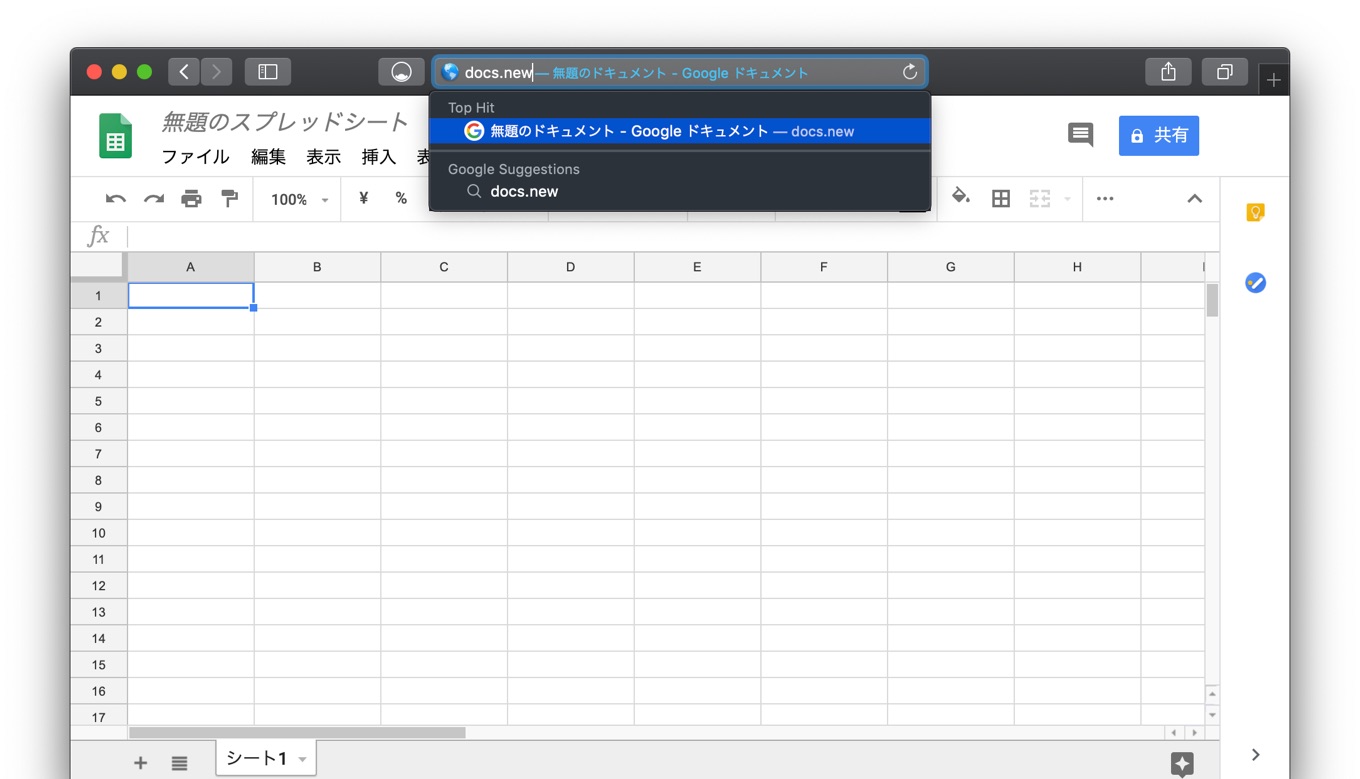This screenshot has width=1360, height=779.
Task: Format as percent
Action: (x=401, y=198)
